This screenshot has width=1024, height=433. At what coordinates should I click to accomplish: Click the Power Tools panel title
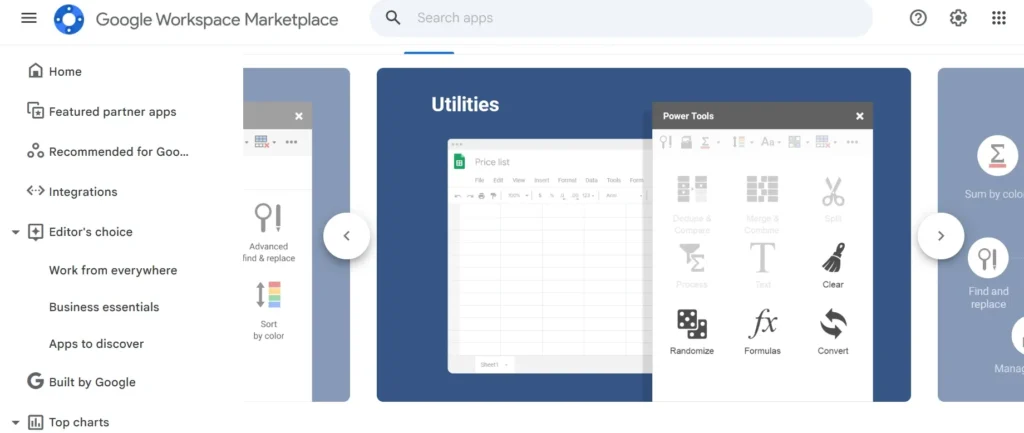(688, 116)
